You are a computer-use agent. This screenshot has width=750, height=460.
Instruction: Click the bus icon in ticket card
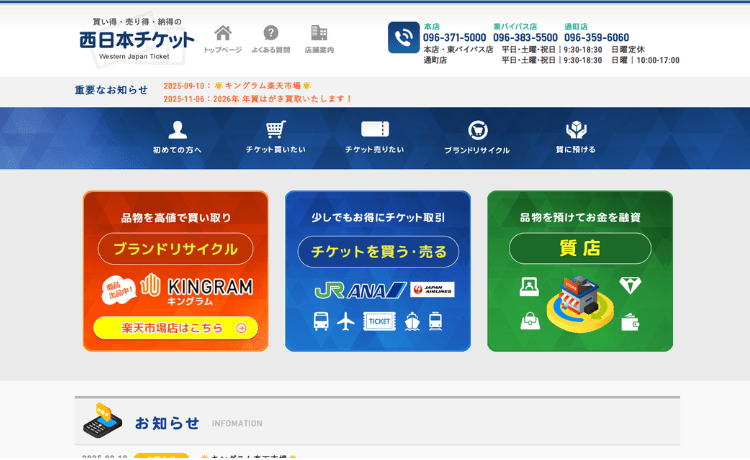[x=321, y=321]
